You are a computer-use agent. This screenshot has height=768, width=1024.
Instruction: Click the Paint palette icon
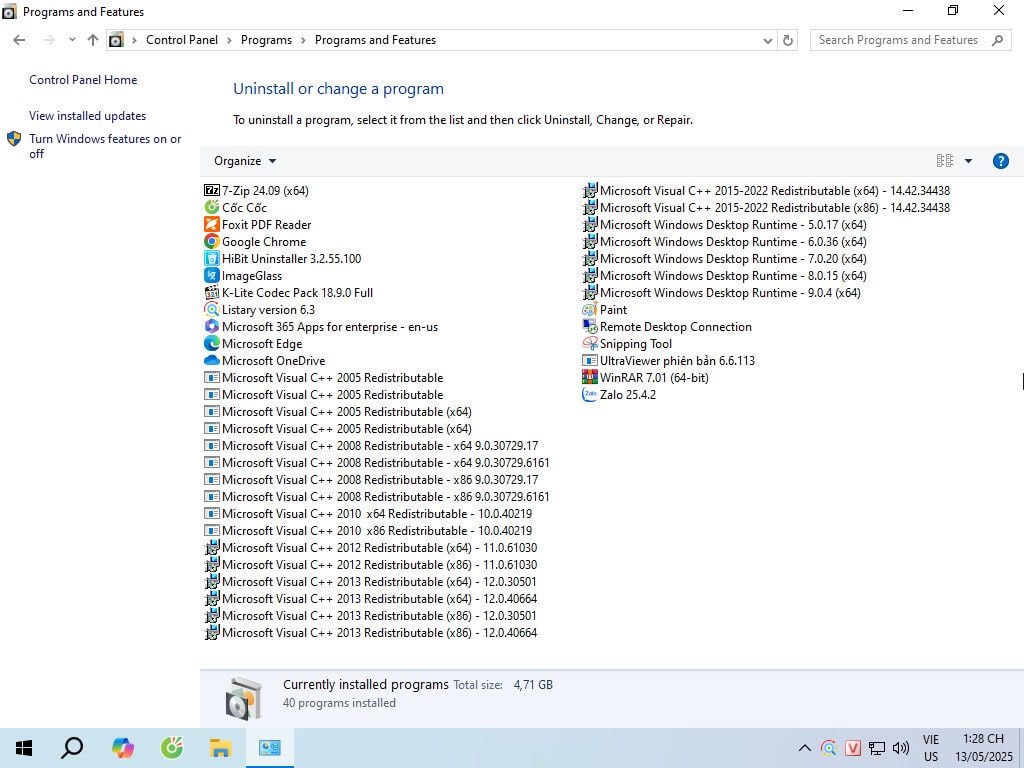590,310
